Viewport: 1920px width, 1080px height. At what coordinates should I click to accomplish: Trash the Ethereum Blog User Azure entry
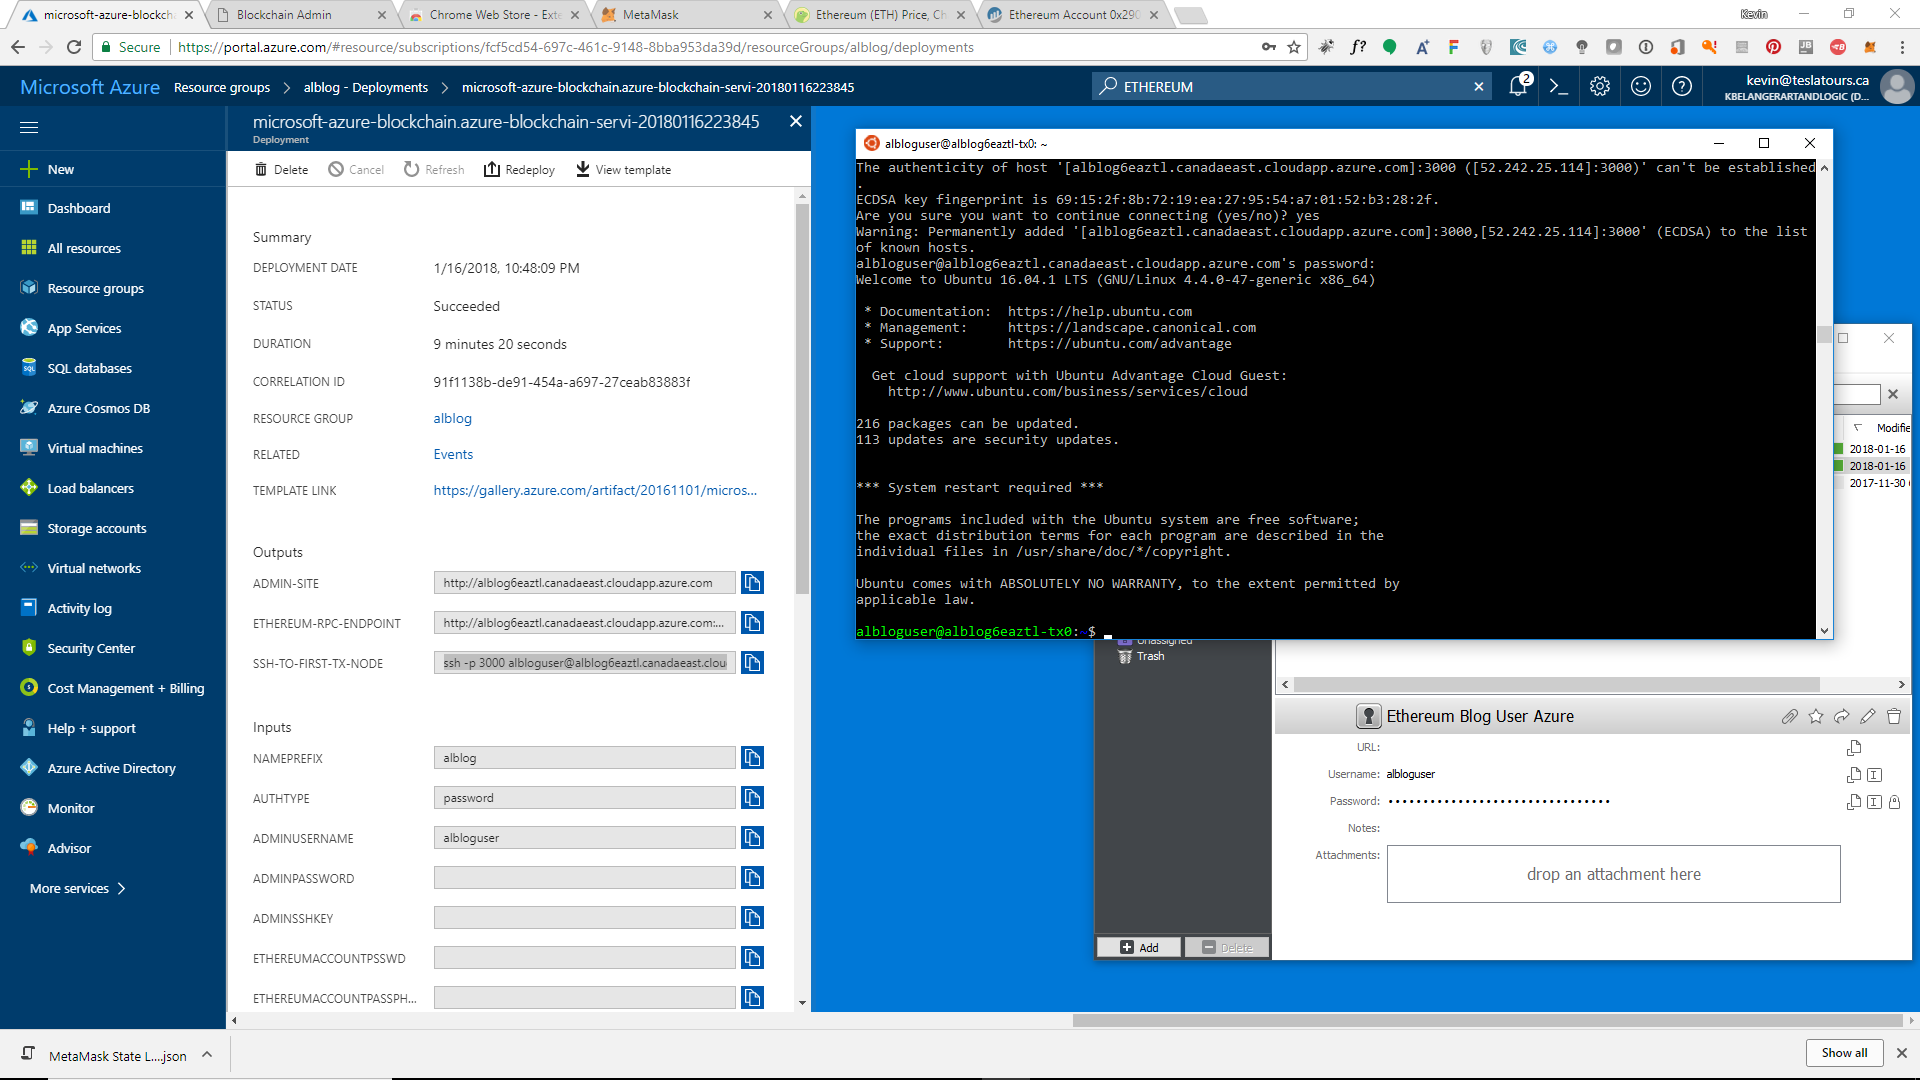click(1894, 716)
